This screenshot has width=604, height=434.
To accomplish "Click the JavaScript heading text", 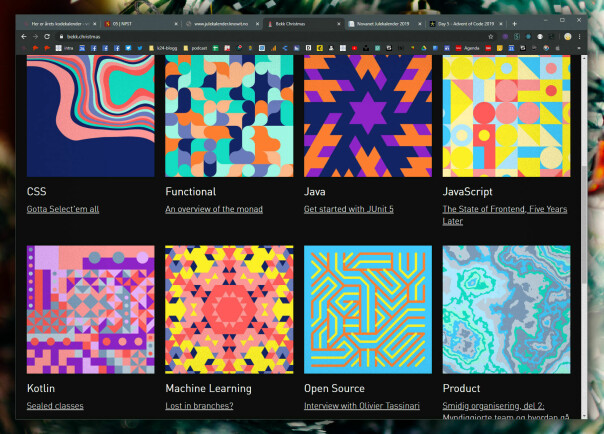I will [x=468, y=191].
